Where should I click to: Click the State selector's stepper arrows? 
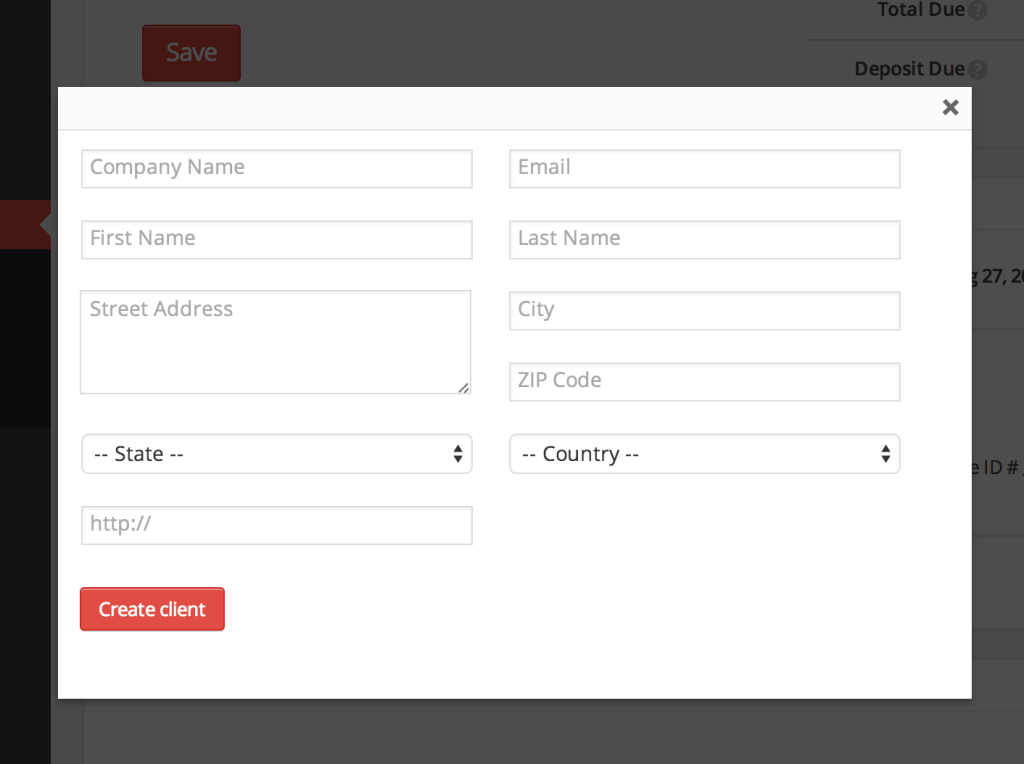coord(459,454)
